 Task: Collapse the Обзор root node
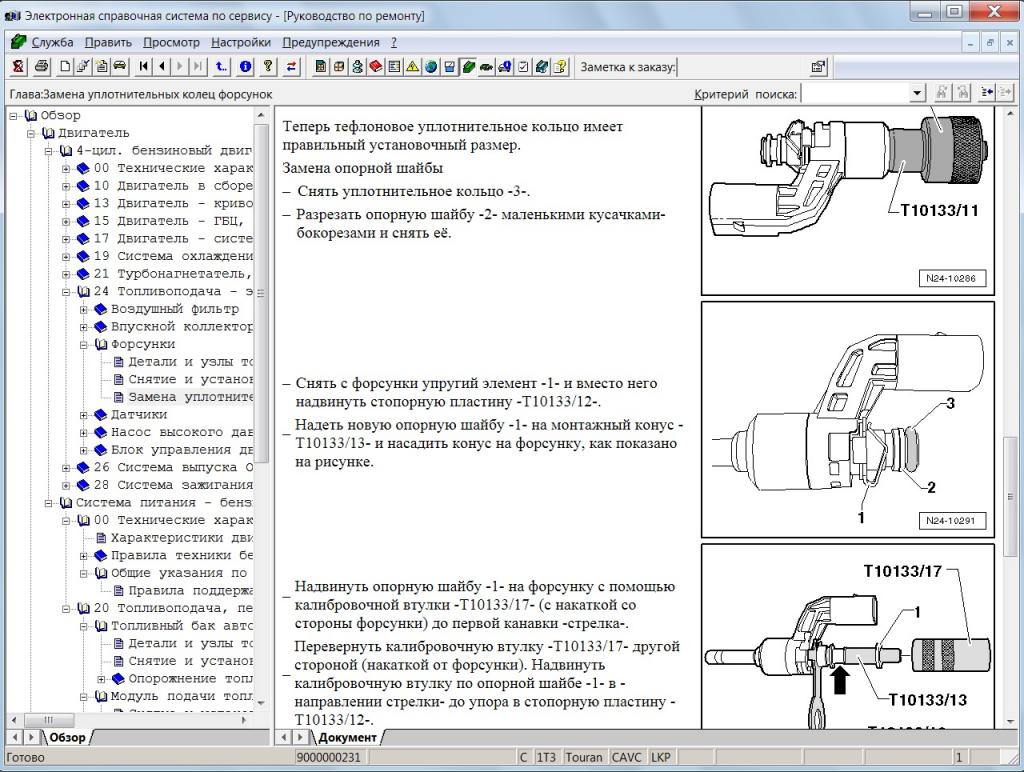coord(13,116)
